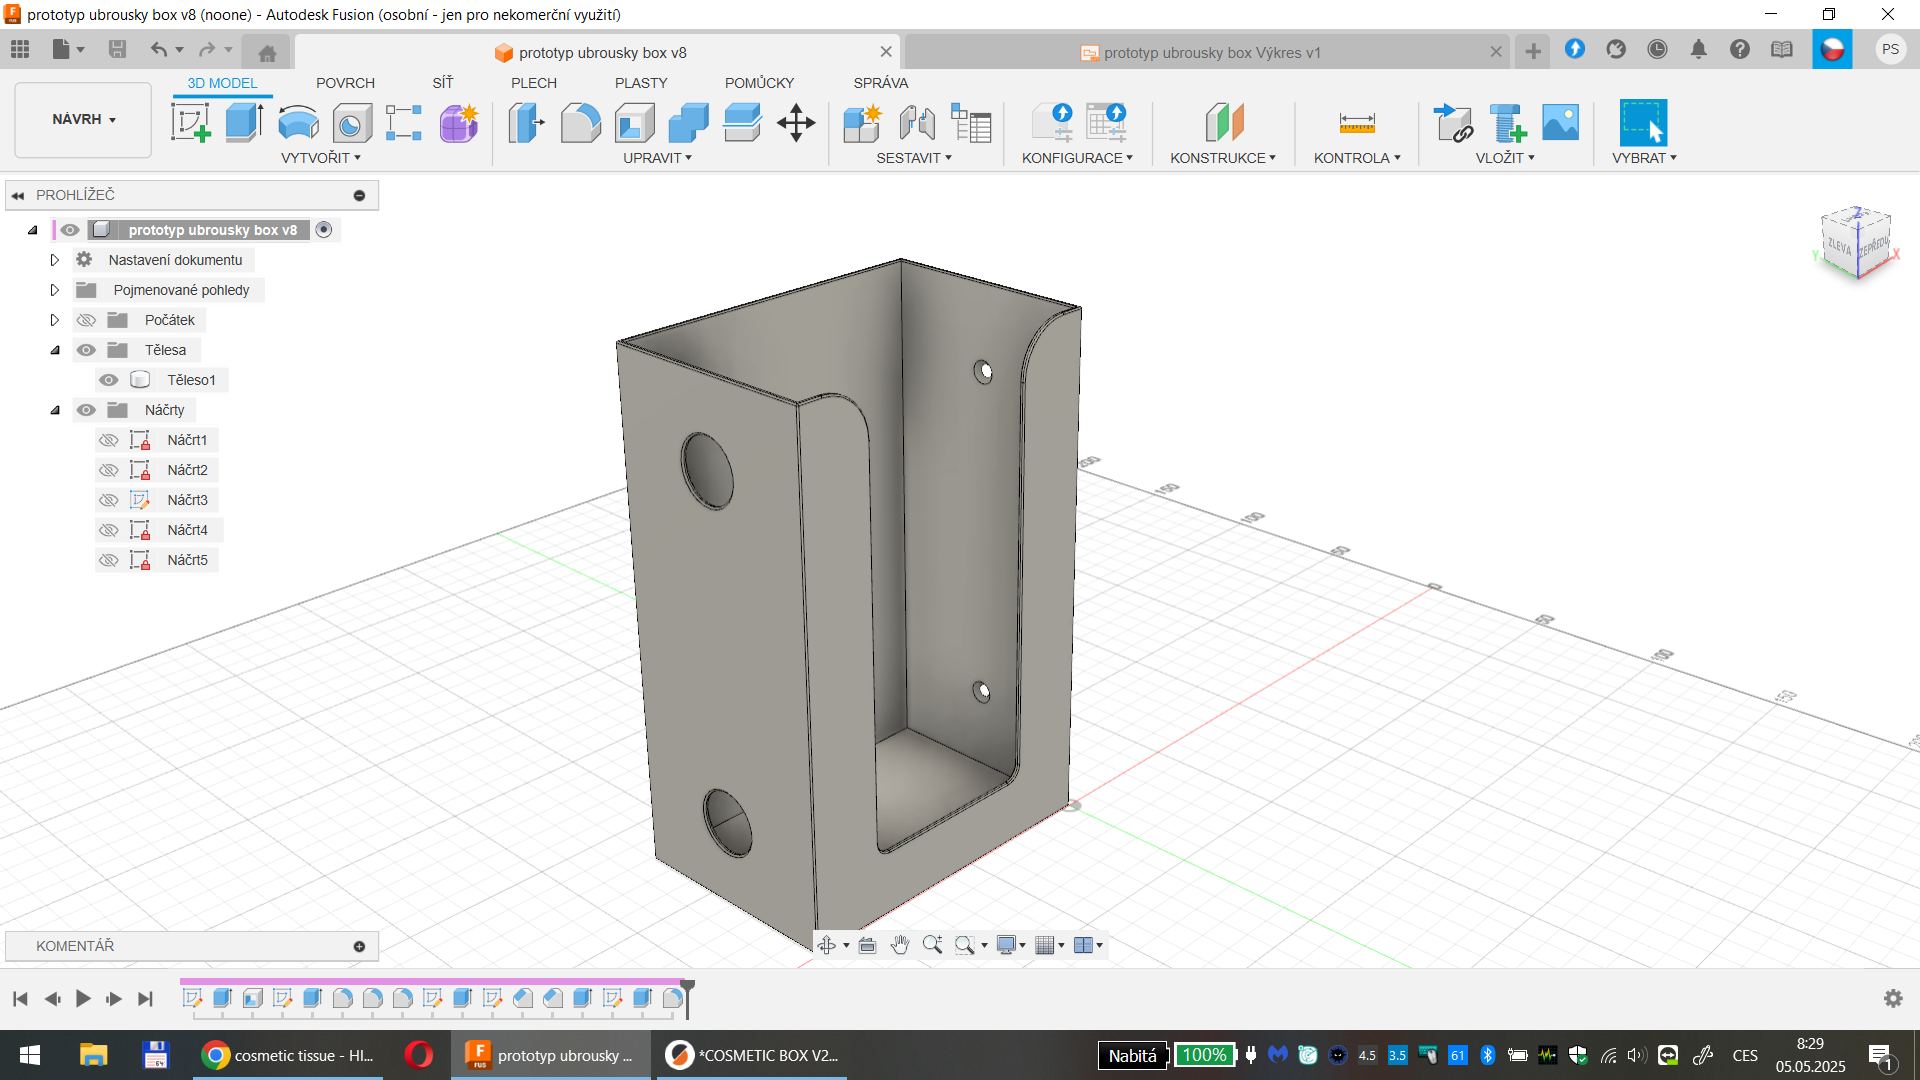Open timeline settings gear
The image size is (1920, 1080).
click(x=1893, y=999)
